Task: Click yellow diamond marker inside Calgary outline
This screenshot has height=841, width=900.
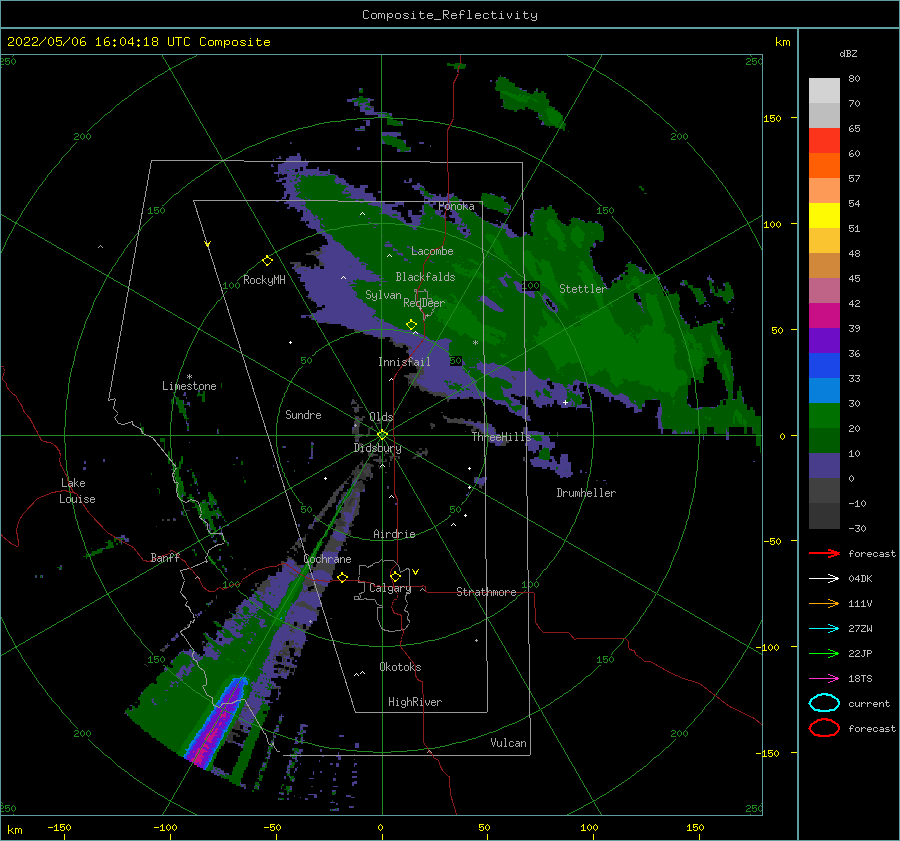Action: tap(395, 576)
